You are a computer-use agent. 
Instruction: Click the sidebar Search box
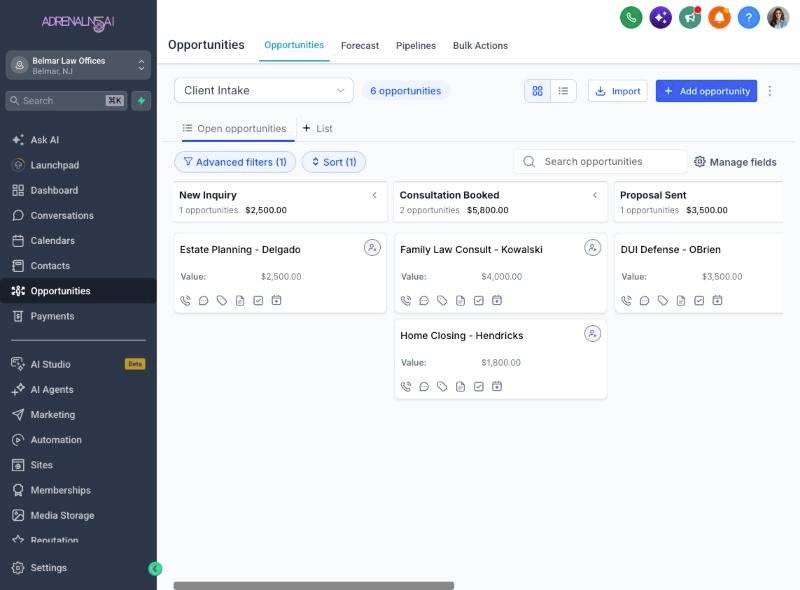coord(66,101)
